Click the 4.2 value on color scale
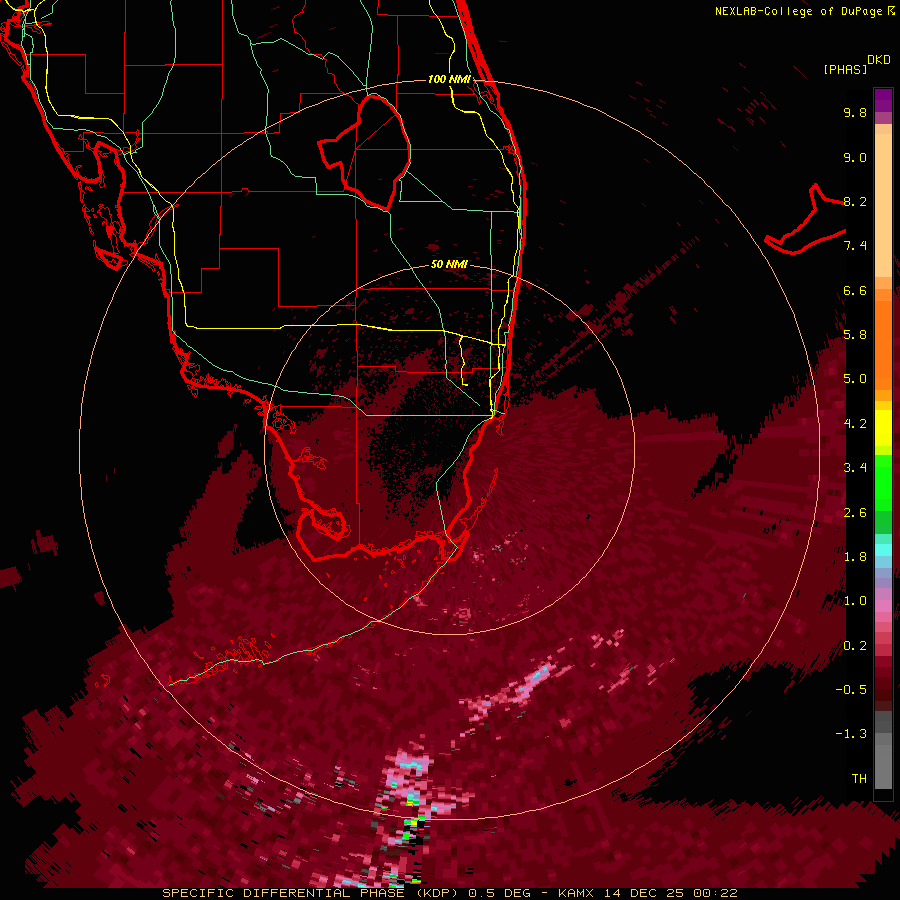 [x=855, y=424]
